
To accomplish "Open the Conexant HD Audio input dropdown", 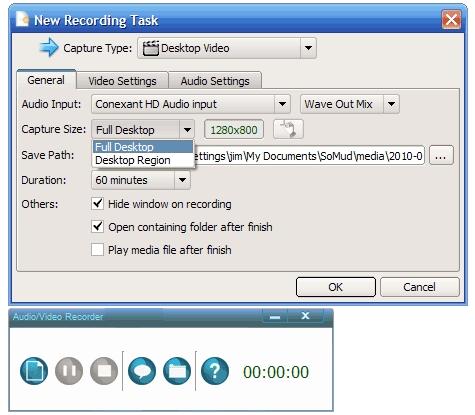I will [x=191, y=104].
